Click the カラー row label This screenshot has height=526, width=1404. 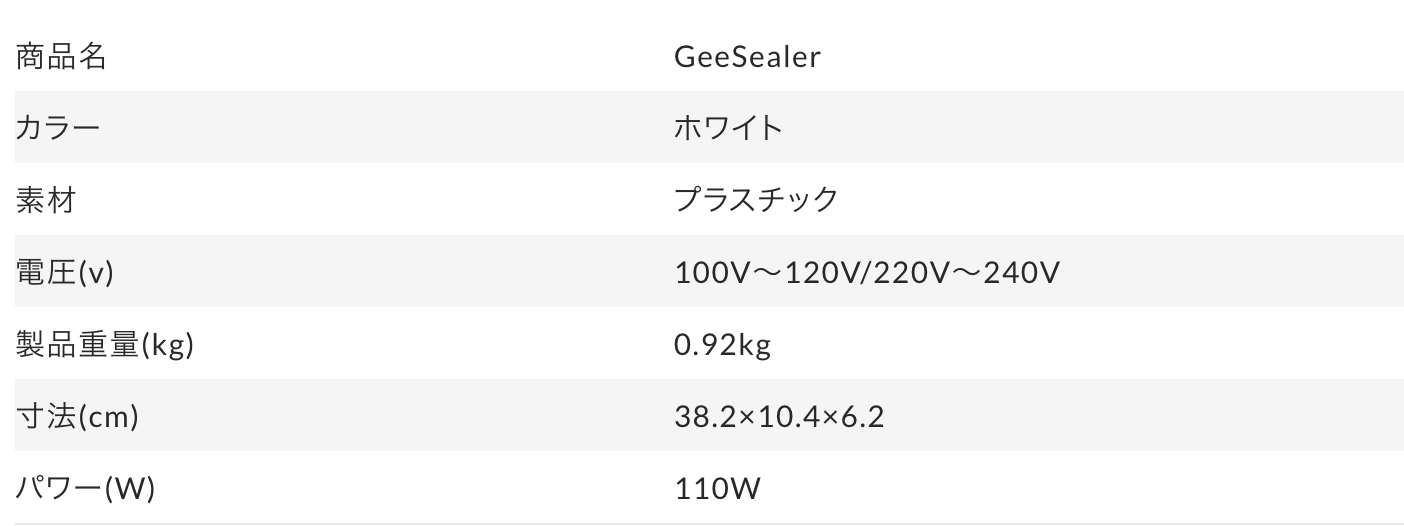pyautogui.click(x=59, y=128)
